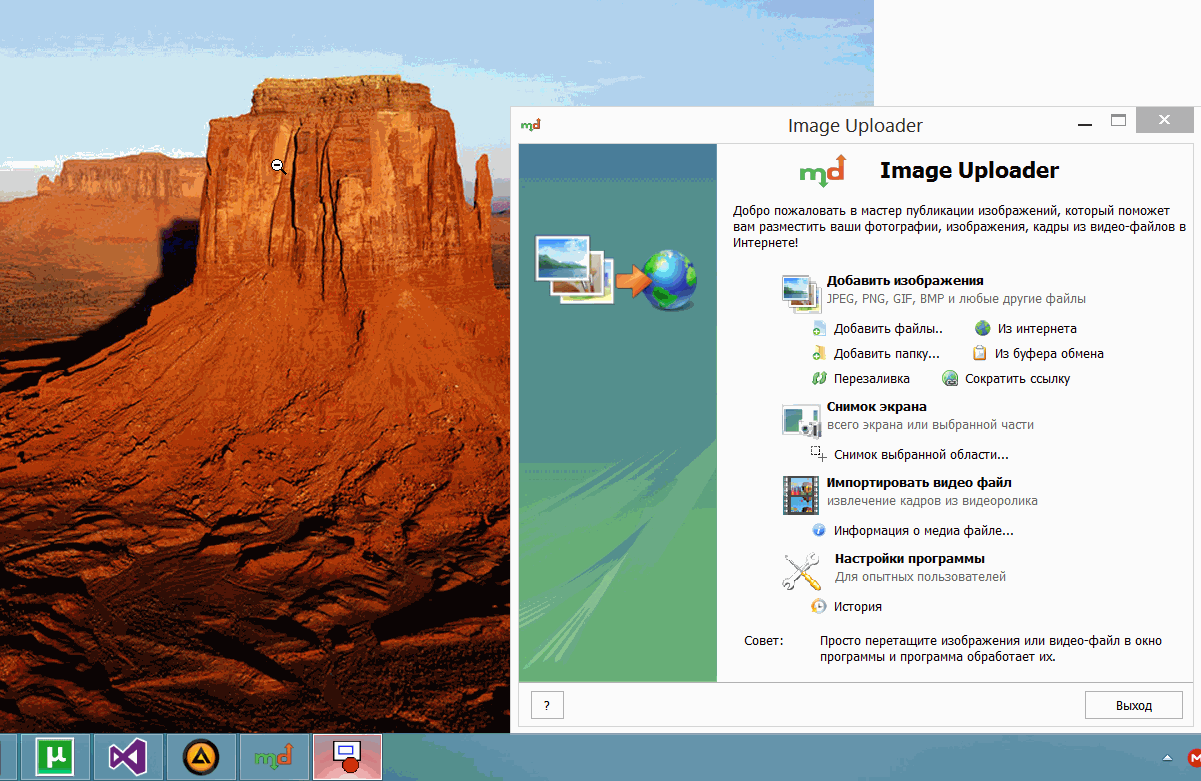The width and height of the screenshot is (1201, 781).
Task: Open "Сократить ссылку" link
Action: pyautogui.click(x=1017, y=379)
